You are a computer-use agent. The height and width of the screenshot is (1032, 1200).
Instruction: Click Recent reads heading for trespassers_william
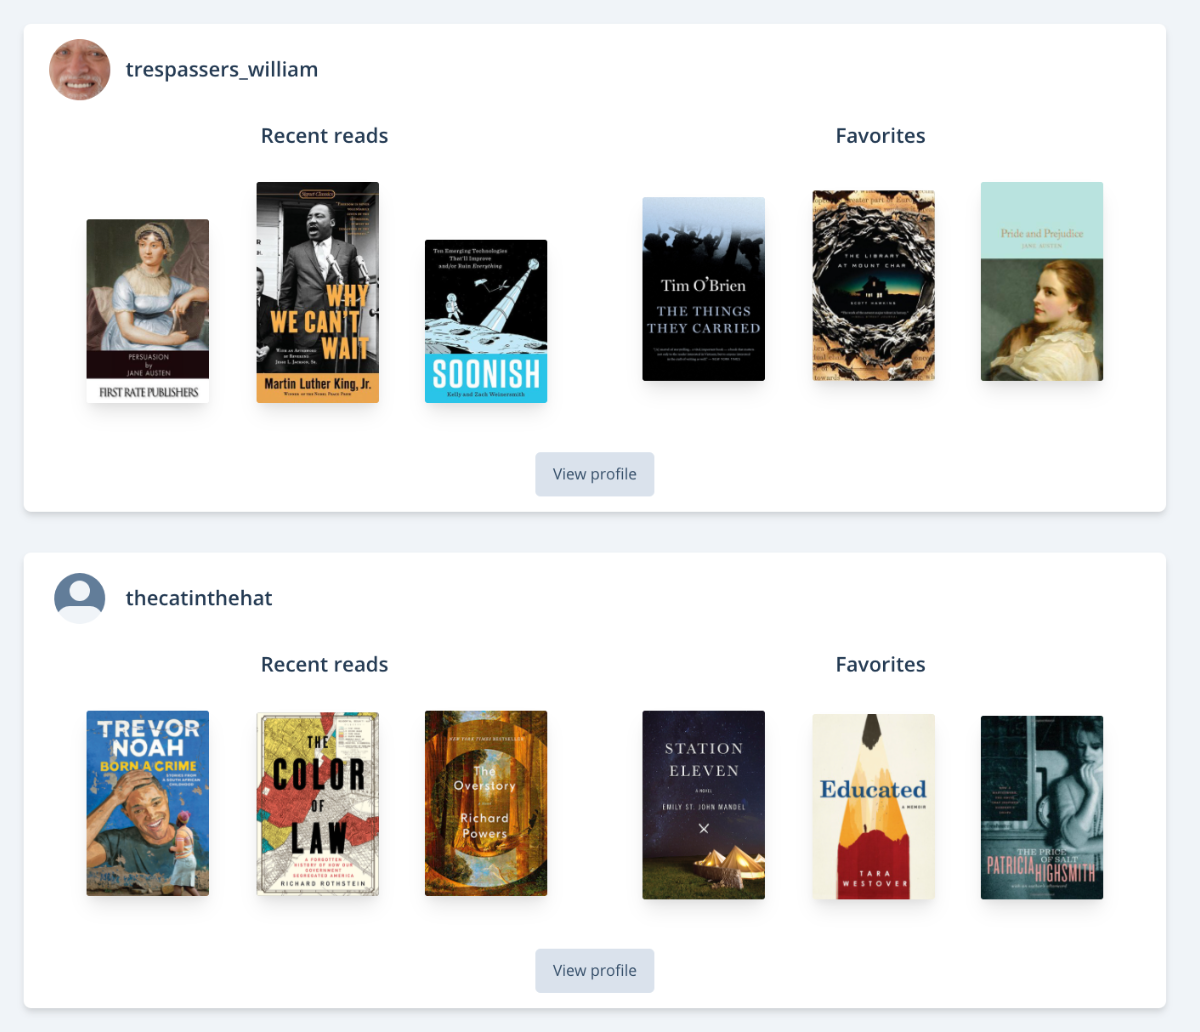point(325,136)
